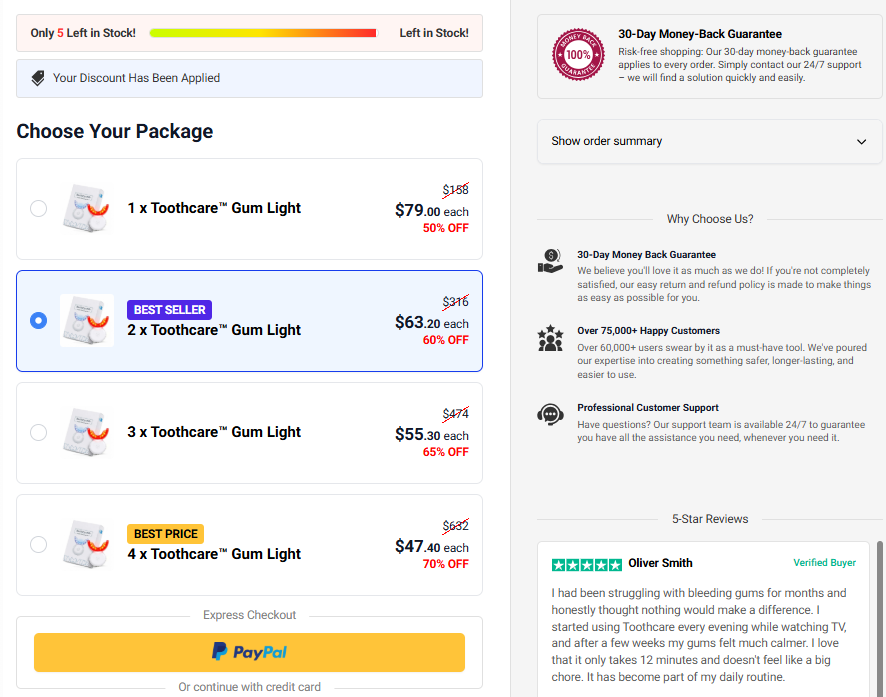Click the BEST SELLER badge
Viewport: 886px width, 697px height.
(170, 310)
